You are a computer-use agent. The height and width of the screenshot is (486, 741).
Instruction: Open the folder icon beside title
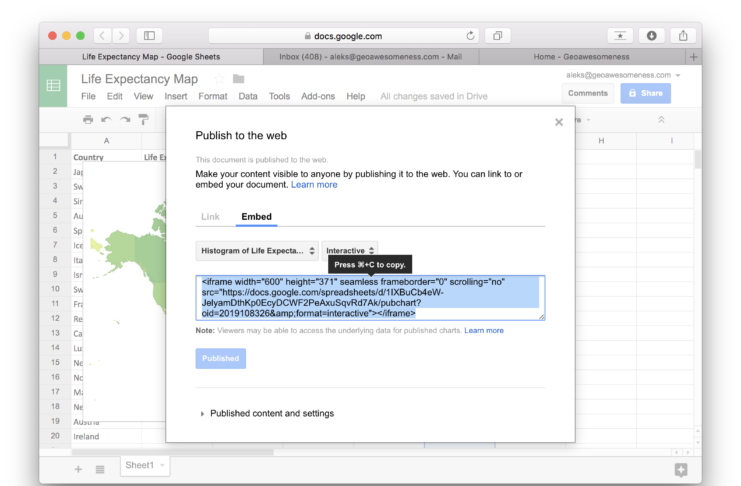pyautogui.click(x=238, y=79)
